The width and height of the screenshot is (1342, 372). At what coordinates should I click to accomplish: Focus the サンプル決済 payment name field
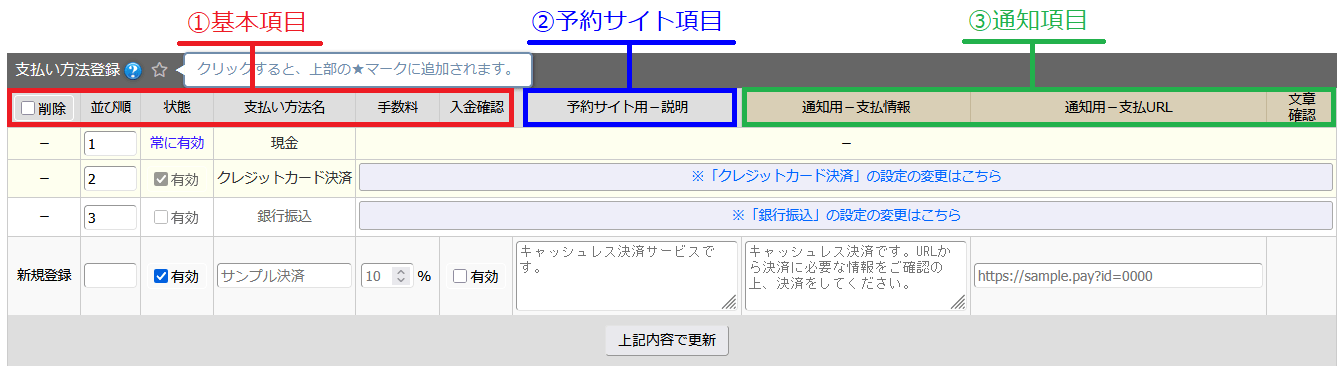285,276
